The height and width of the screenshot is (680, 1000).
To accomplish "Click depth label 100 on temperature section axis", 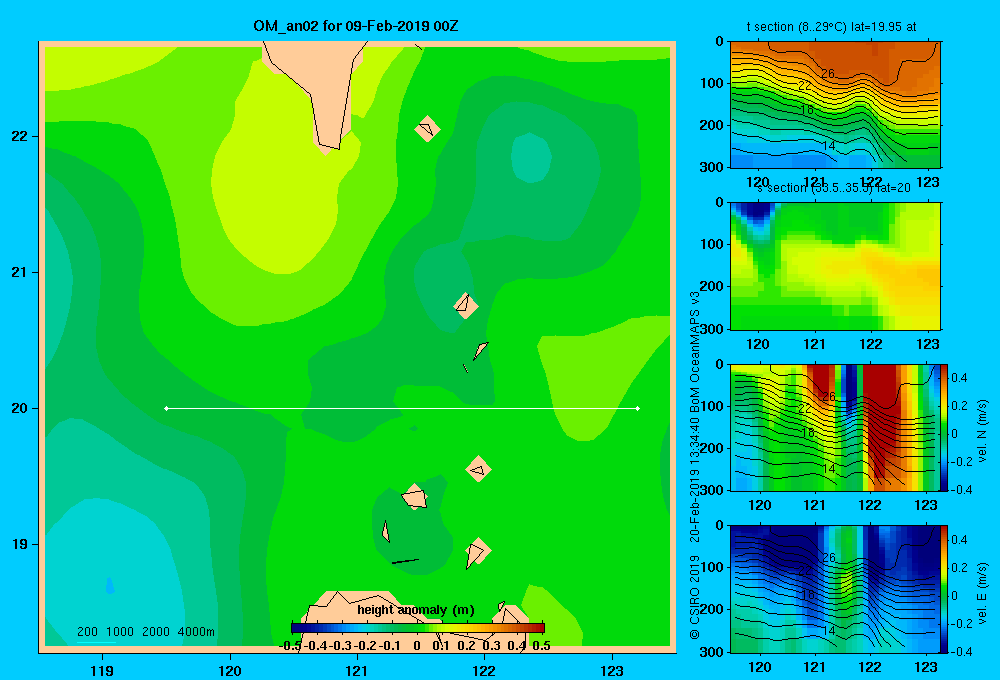I will (x=713, y=83).
